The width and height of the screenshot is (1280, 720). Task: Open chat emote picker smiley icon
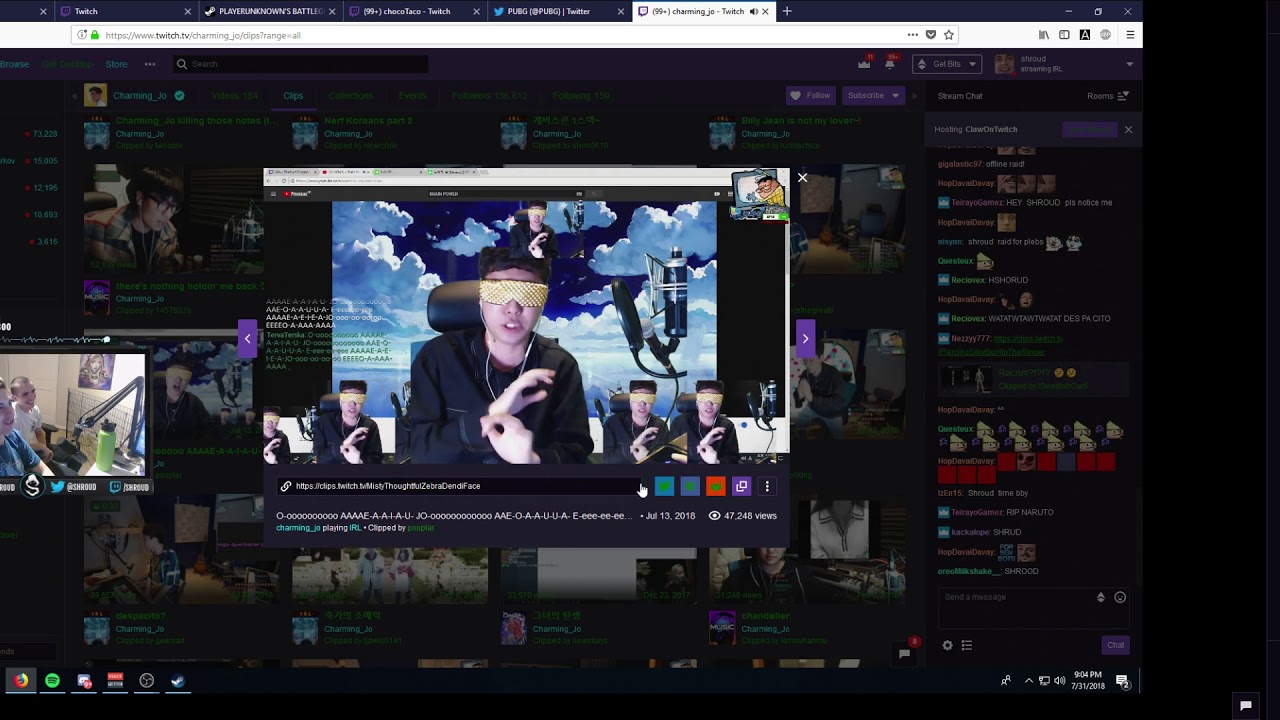(x=1120, y=597)
